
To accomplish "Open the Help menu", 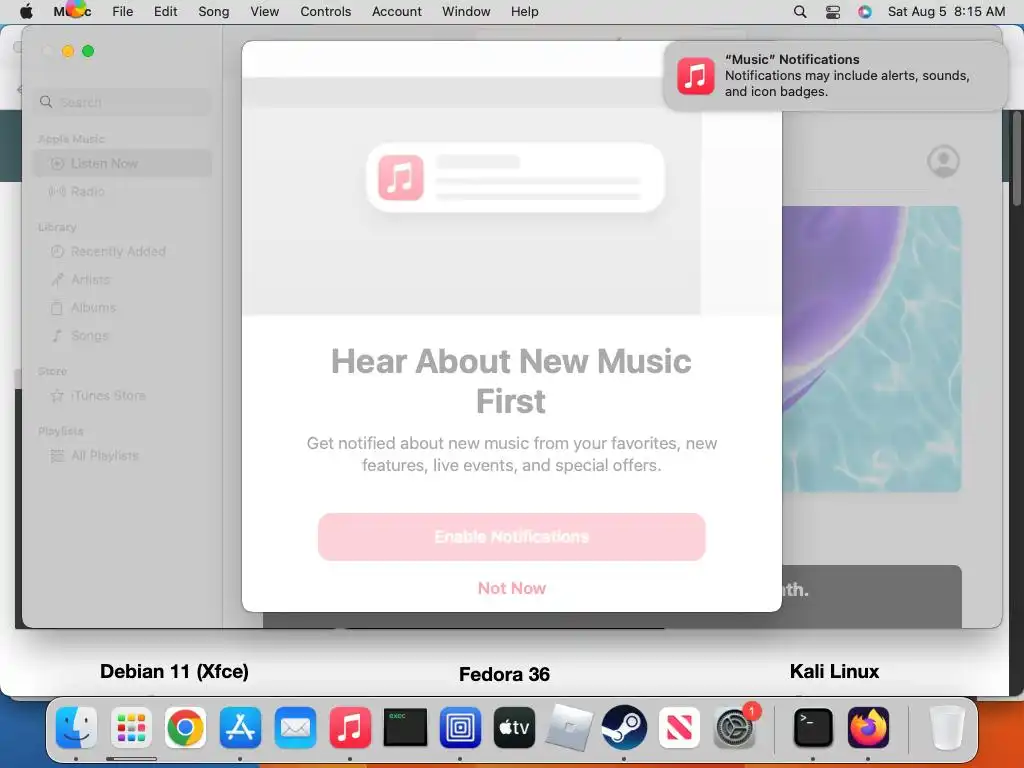I will click(524, 12).
